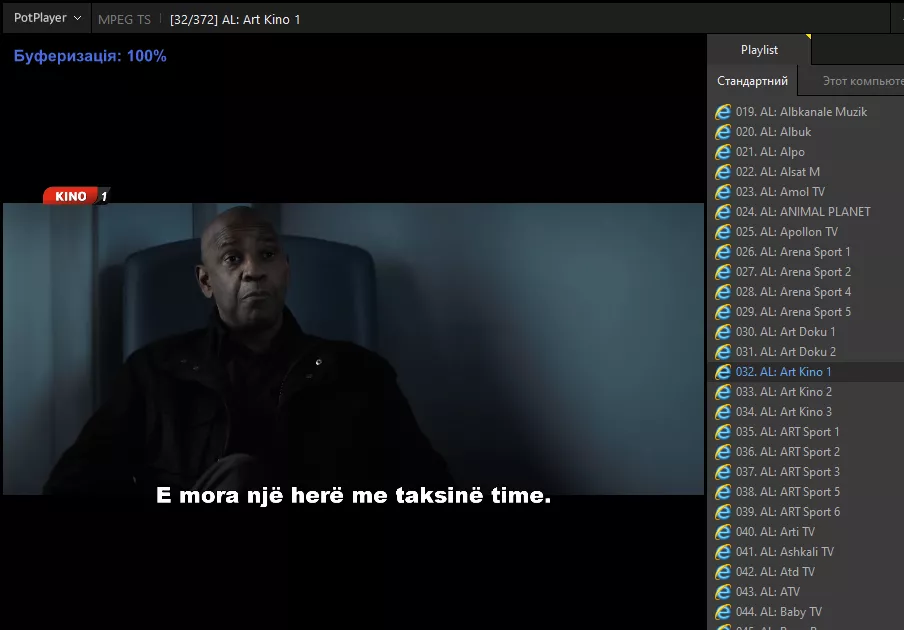Open the PotPlayer main menu dropdown
The height and width of the screenshot is (630, 904).
point(47,18)
